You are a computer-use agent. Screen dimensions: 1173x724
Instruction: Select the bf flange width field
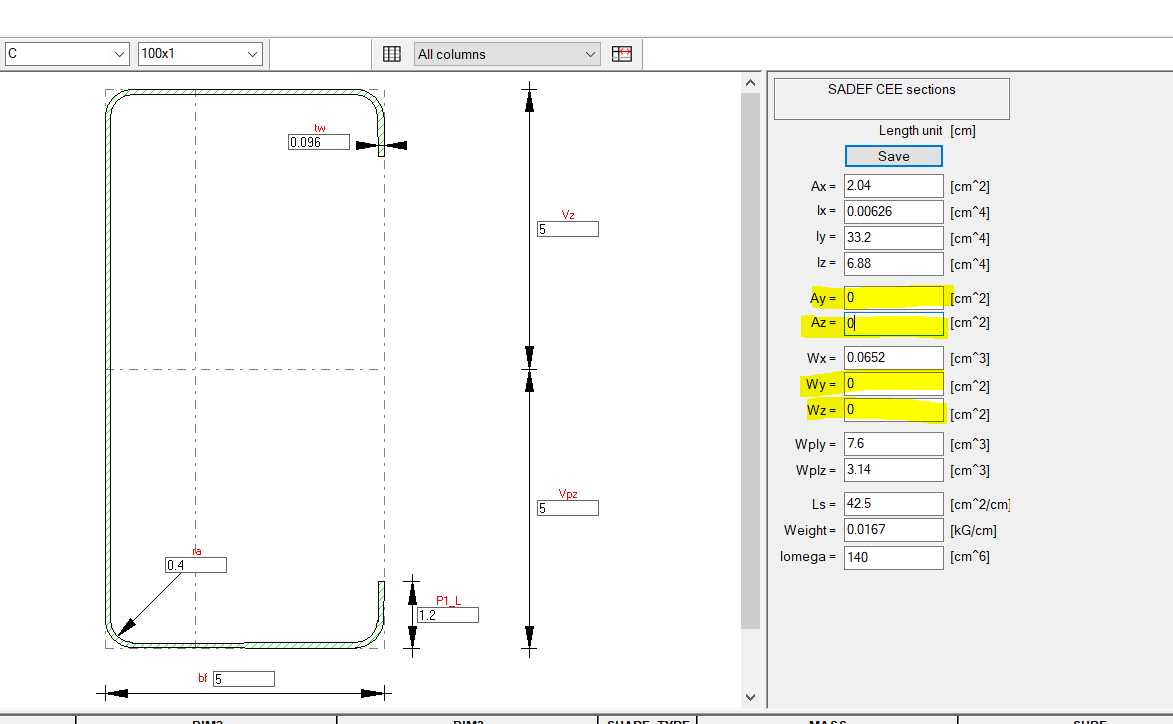(x=244, y=678)
